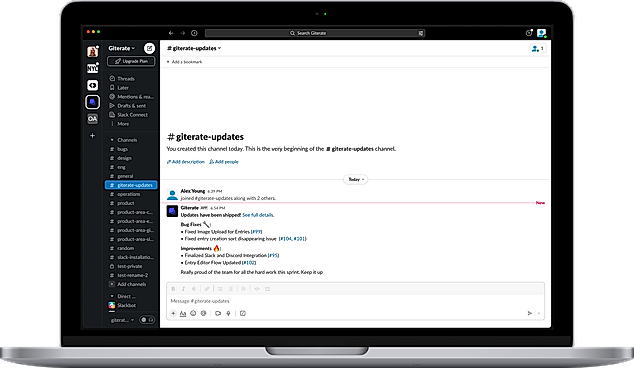Apply blockquote formatting
The width and height of the screenshot is (634, 368).
click(x=243, y=289)
